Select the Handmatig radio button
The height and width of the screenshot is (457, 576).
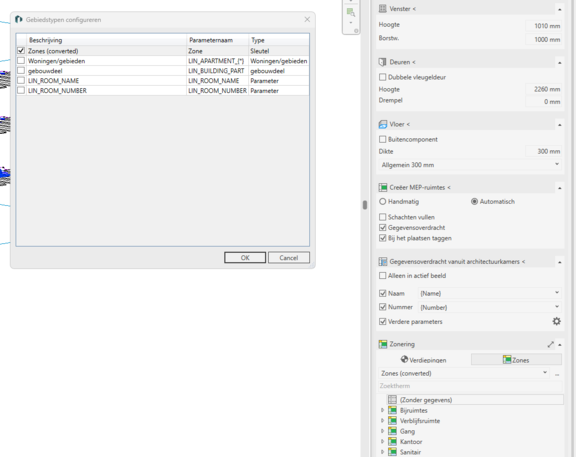[382, 201]
